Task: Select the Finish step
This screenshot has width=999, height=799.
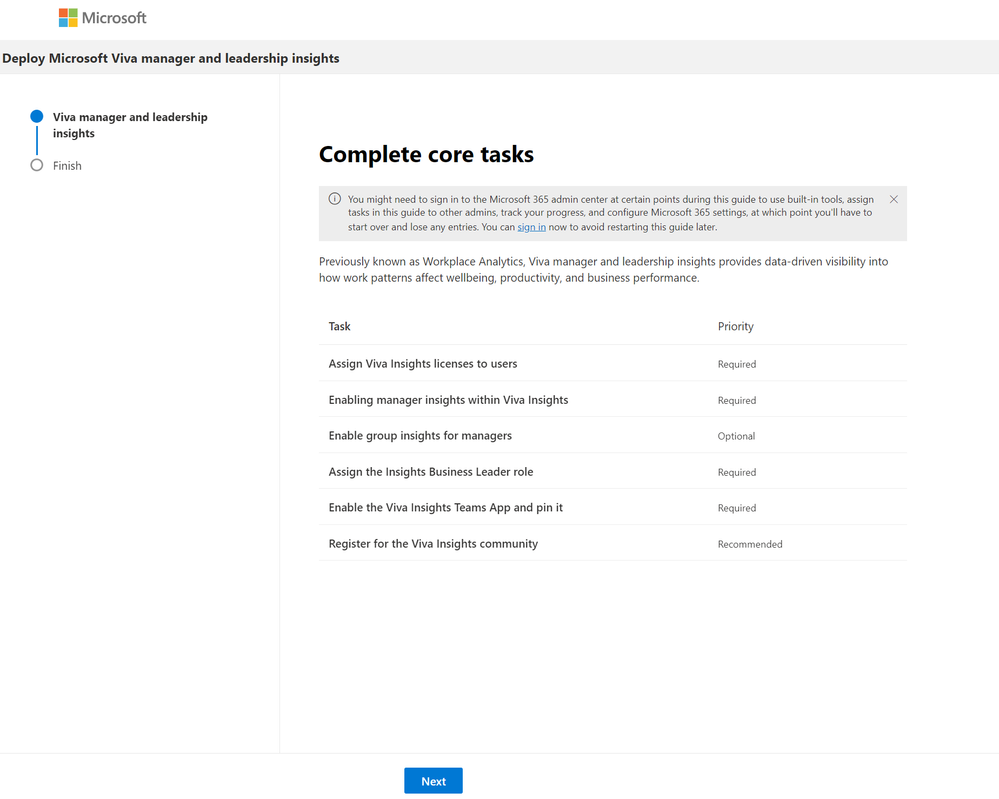Action: 67,166
